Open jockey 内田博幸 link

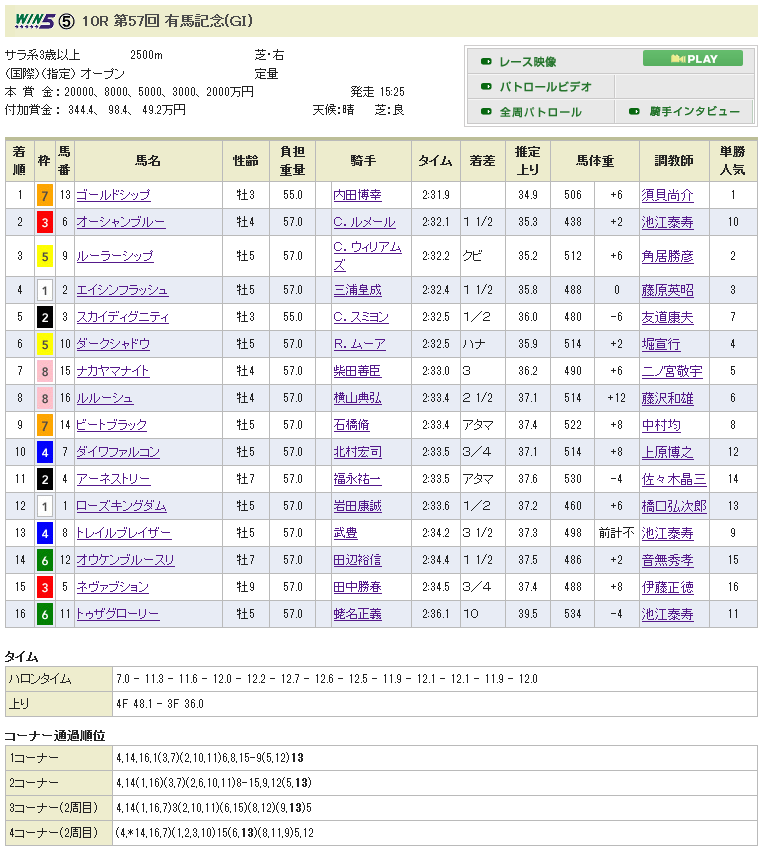(357, 195)
